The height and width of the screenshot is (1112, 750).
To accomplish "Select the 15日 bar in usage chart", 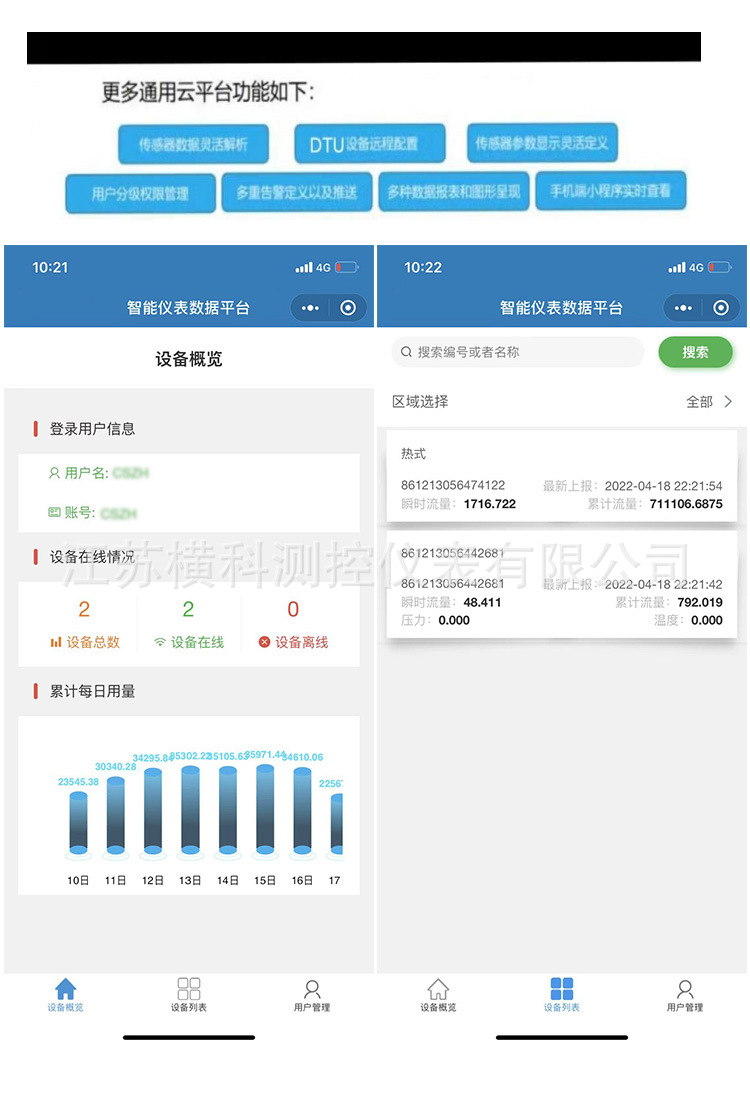I will 265,809.
